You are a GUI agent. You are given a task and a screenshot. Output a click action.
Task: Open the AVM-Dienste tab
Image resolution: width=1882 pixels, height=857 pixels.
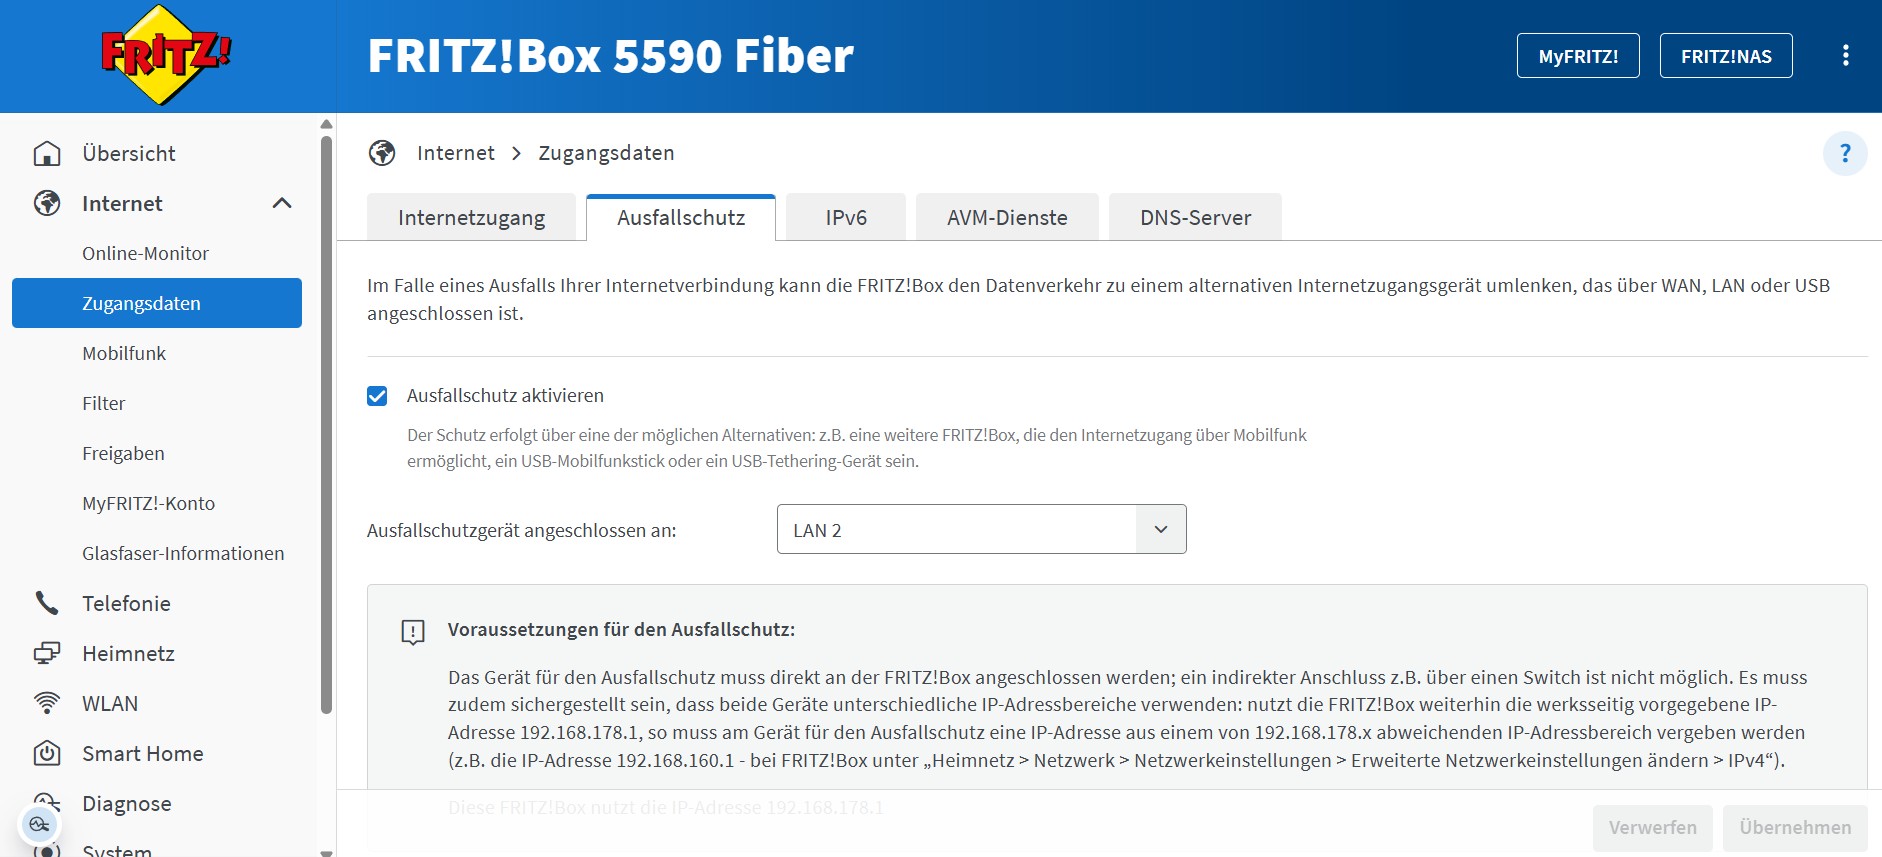tap(1007, 218)
